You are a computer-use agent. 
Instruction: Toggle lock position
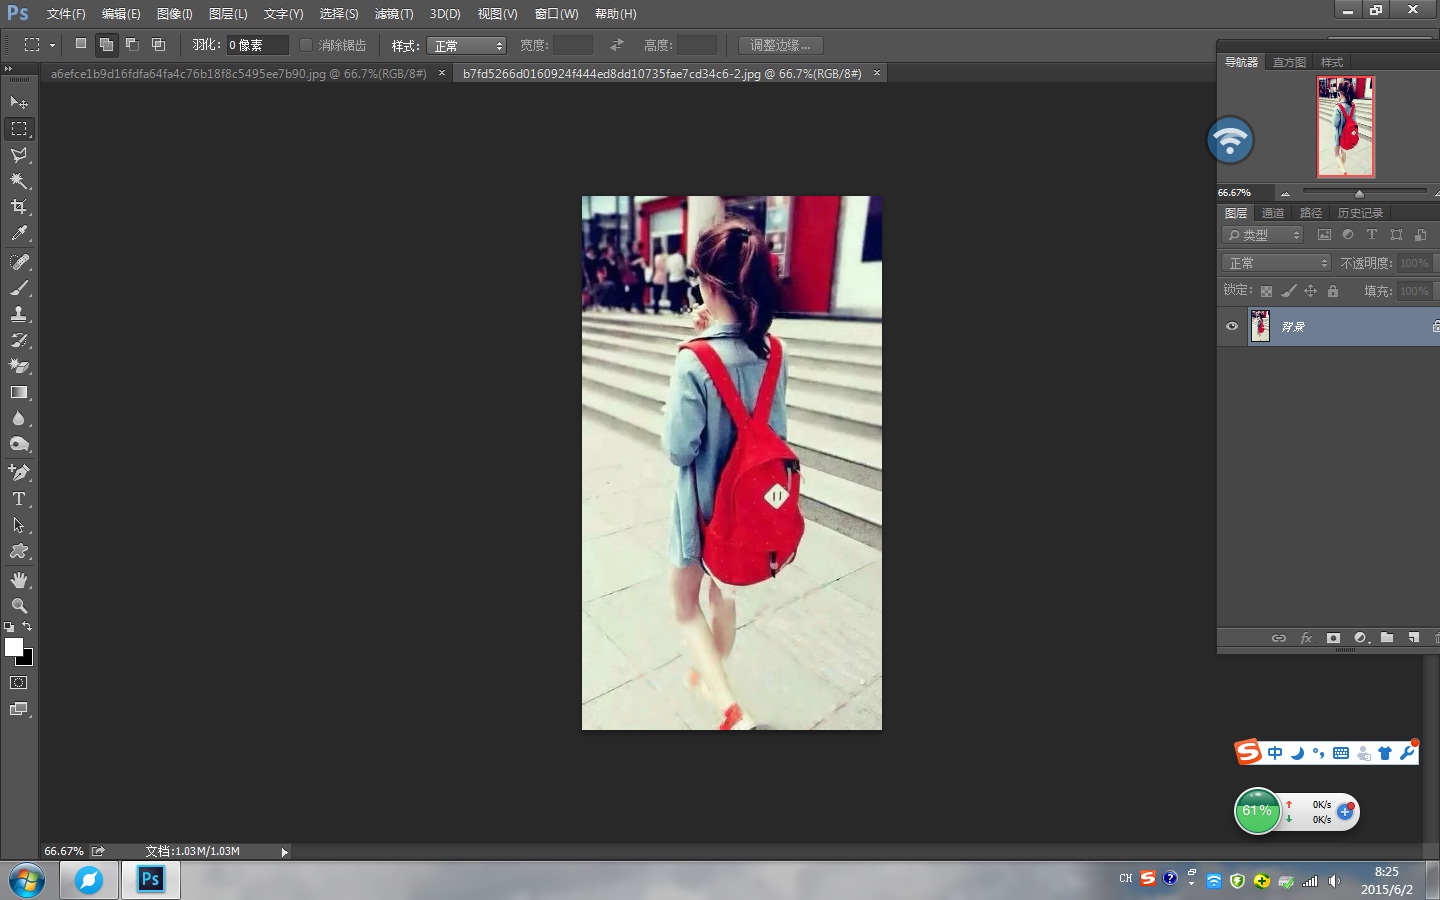pos(1311,291)
